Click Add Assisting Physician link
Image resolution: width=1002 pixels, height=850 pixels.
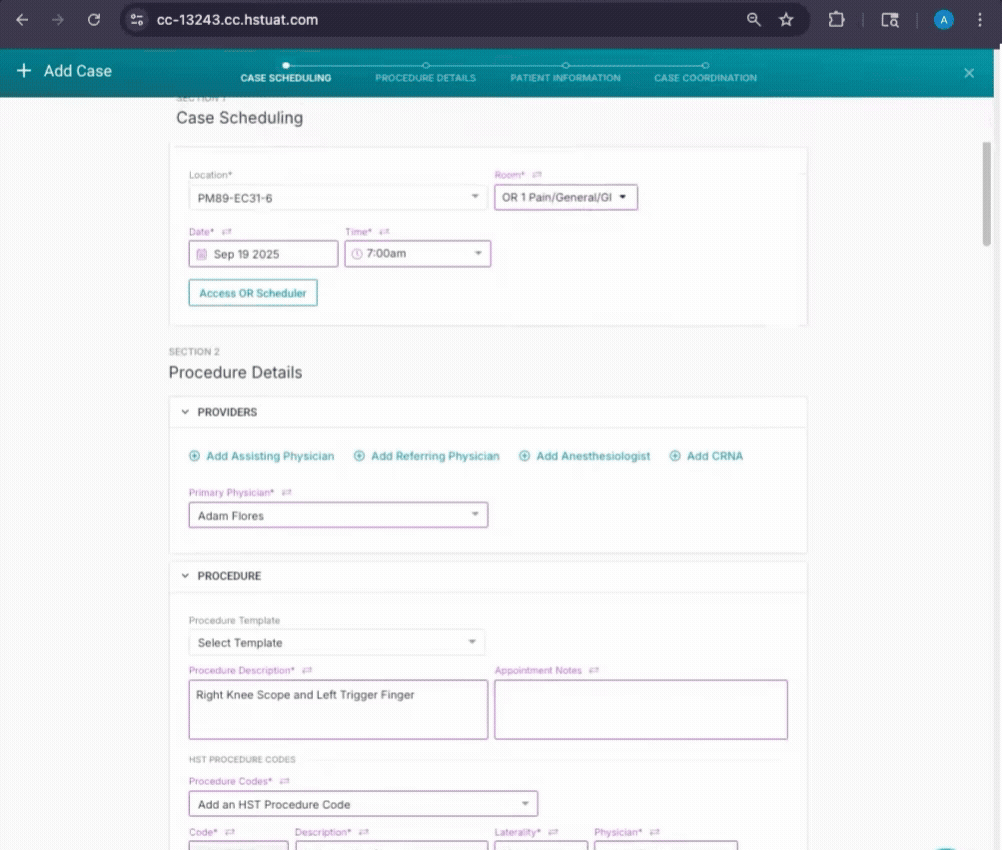pos(262,456)
